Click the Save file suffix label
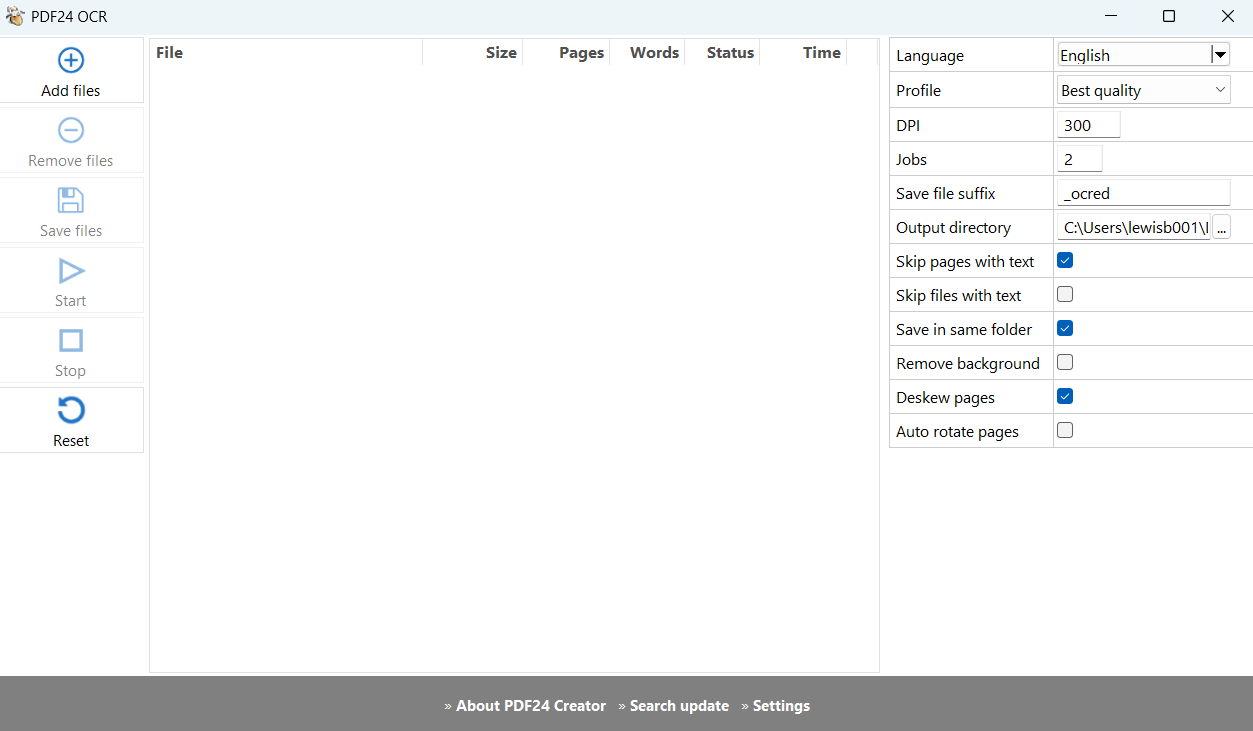Image resolution: width=1253 pixels, height=731 pixels. pyautogui.click(x=946, y=193)
